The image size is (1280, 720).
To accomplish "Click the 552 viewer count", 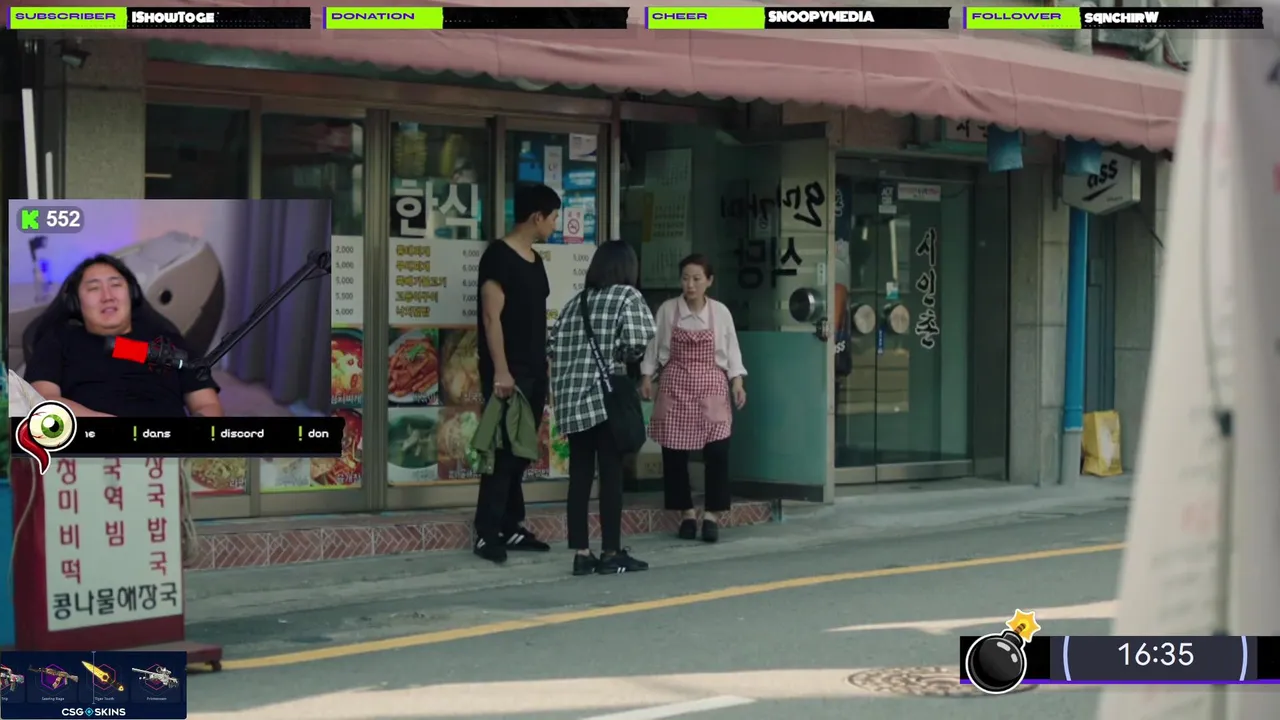I will coord(63,219).
